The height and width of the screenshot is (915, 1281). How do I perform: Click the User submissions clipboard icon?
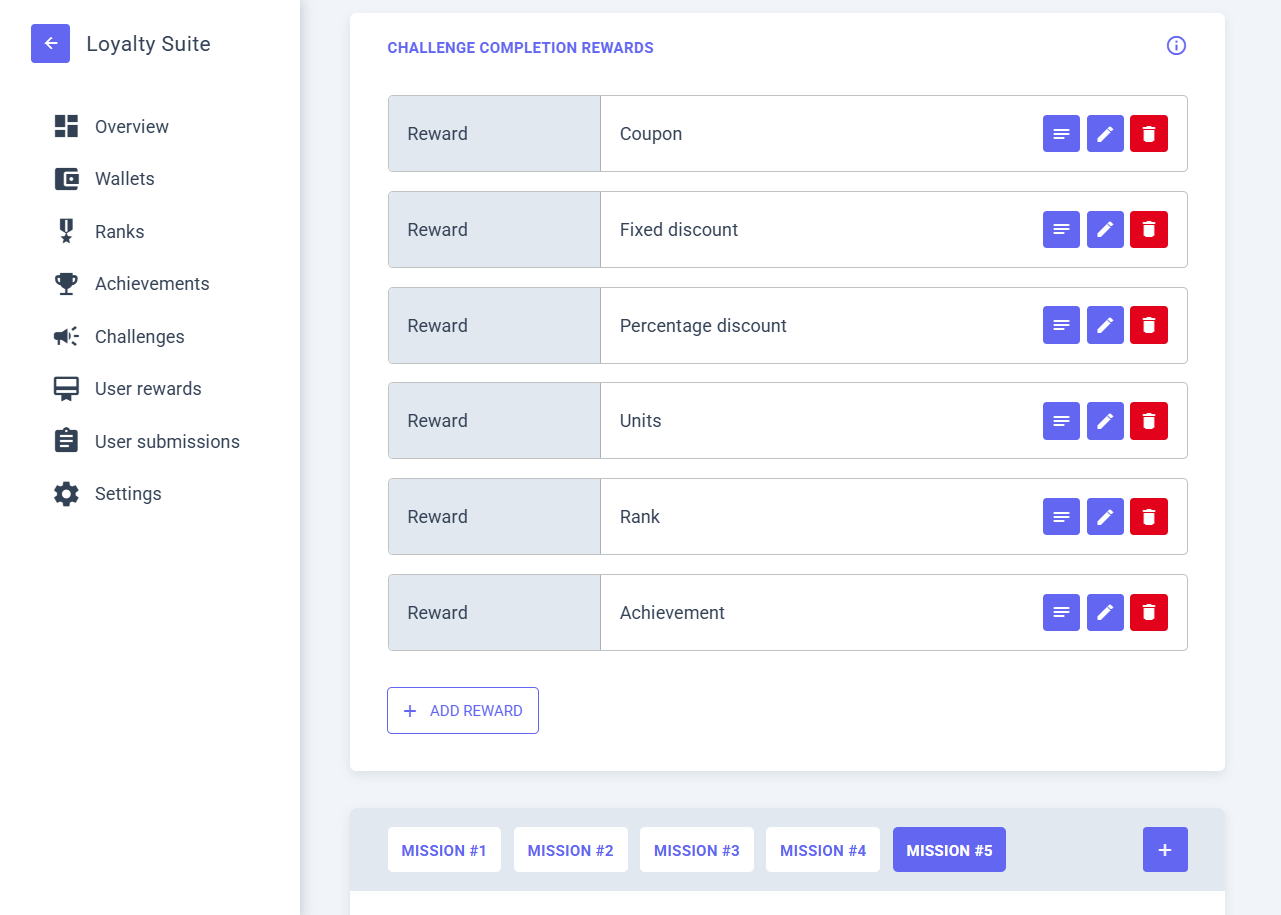click(x=66, y=441)
